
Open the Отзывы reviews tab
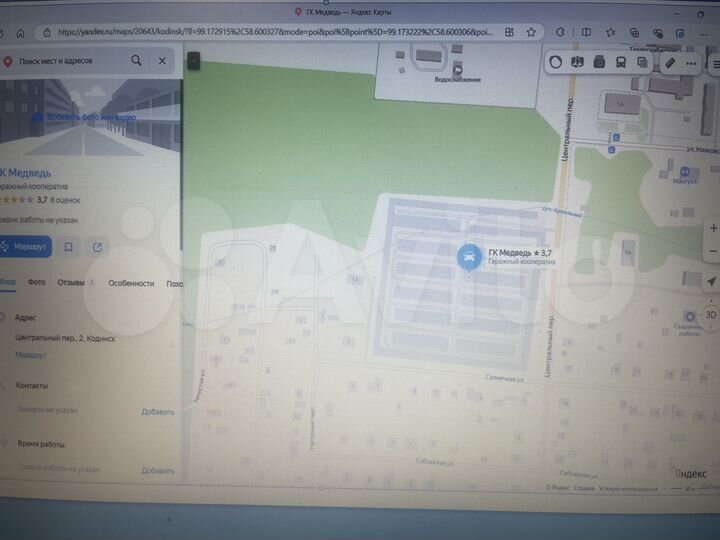(72, 283)
